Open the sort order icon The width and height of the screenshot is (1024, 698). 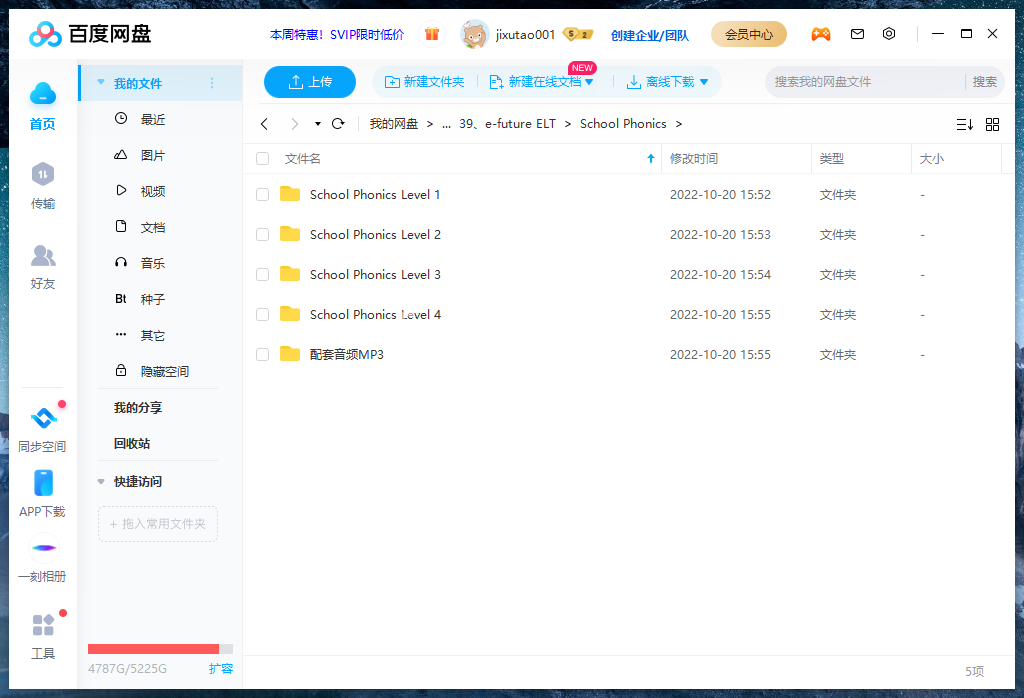tap(965, 124)
